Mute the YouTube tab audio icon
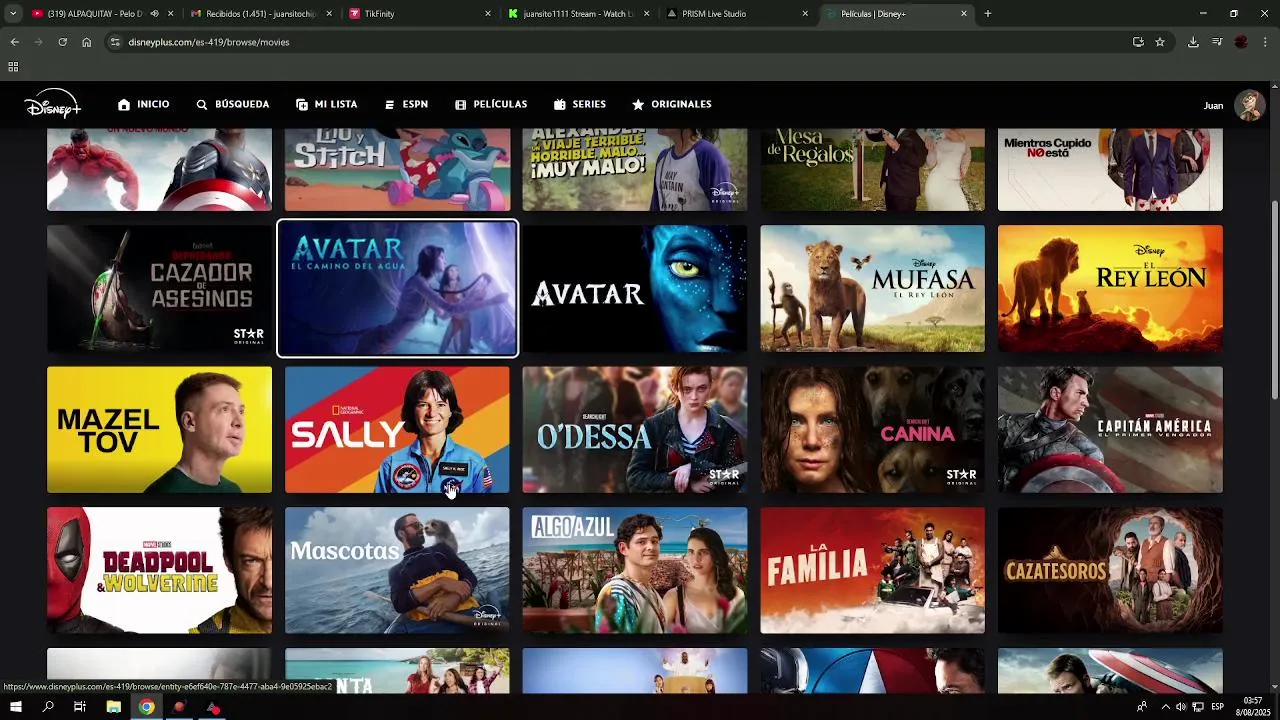The image size is (1280, 720). coord(154,14)
